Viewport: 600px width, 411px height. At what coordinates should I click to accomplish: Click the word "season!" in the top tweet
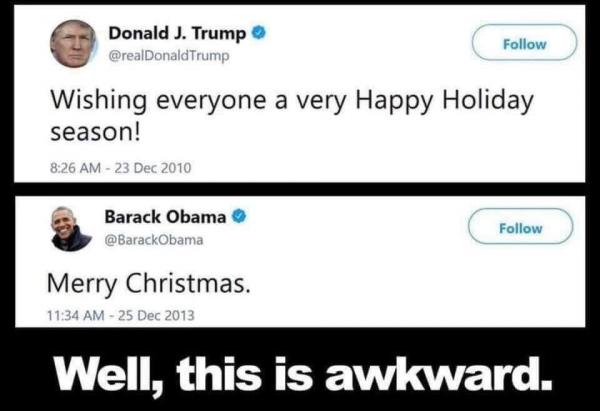point(96,132)
